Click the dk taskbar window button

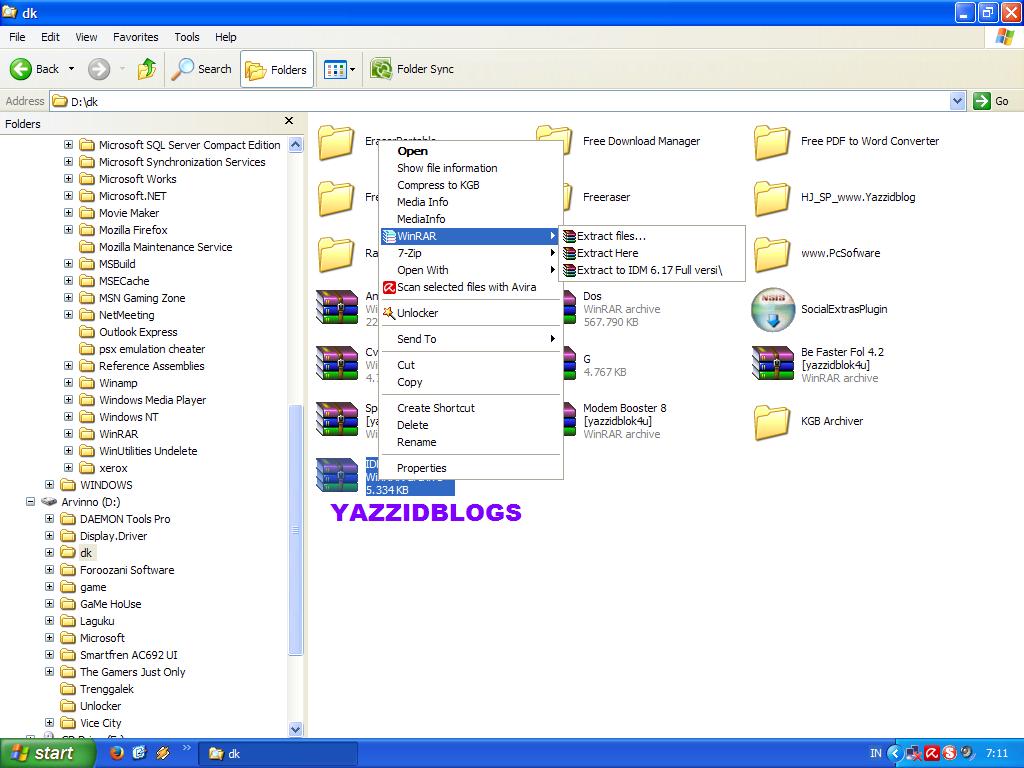point(278,754)
